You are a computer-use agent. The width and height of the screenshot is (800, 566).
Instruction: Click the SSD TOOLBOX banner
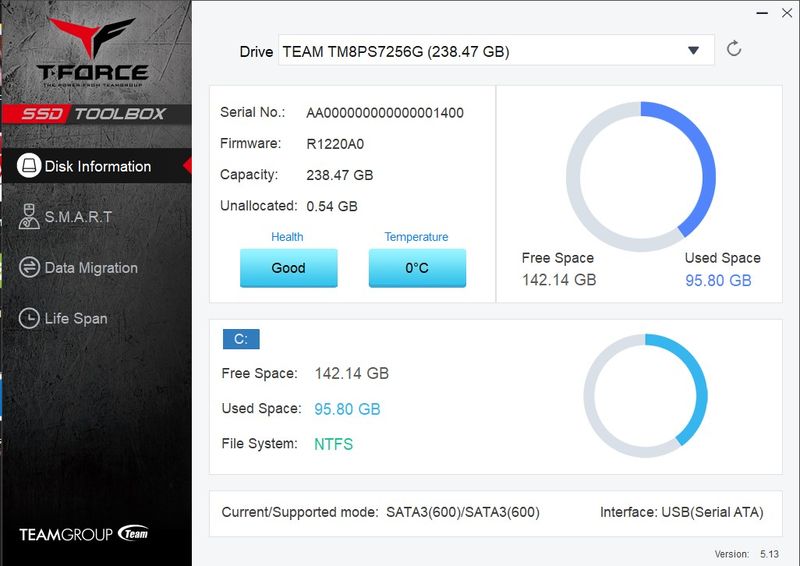[x=96, y=113]
